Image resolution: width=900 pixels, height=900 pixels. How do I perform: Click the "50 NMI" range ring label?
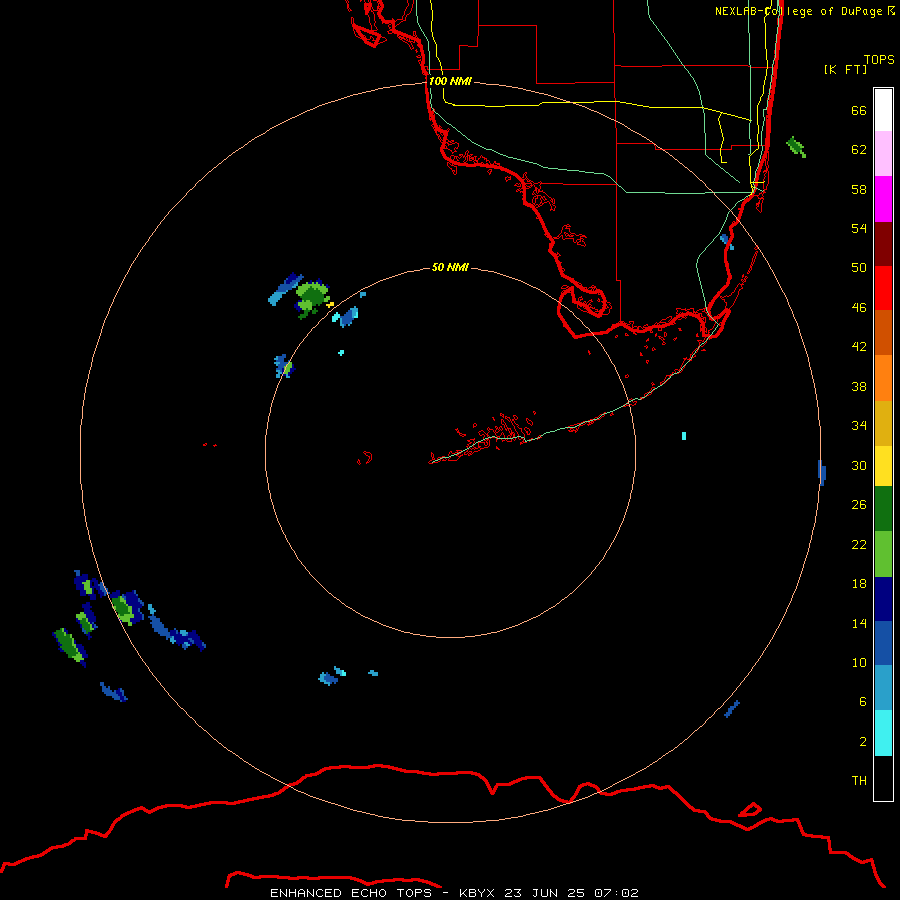[450, 267]
